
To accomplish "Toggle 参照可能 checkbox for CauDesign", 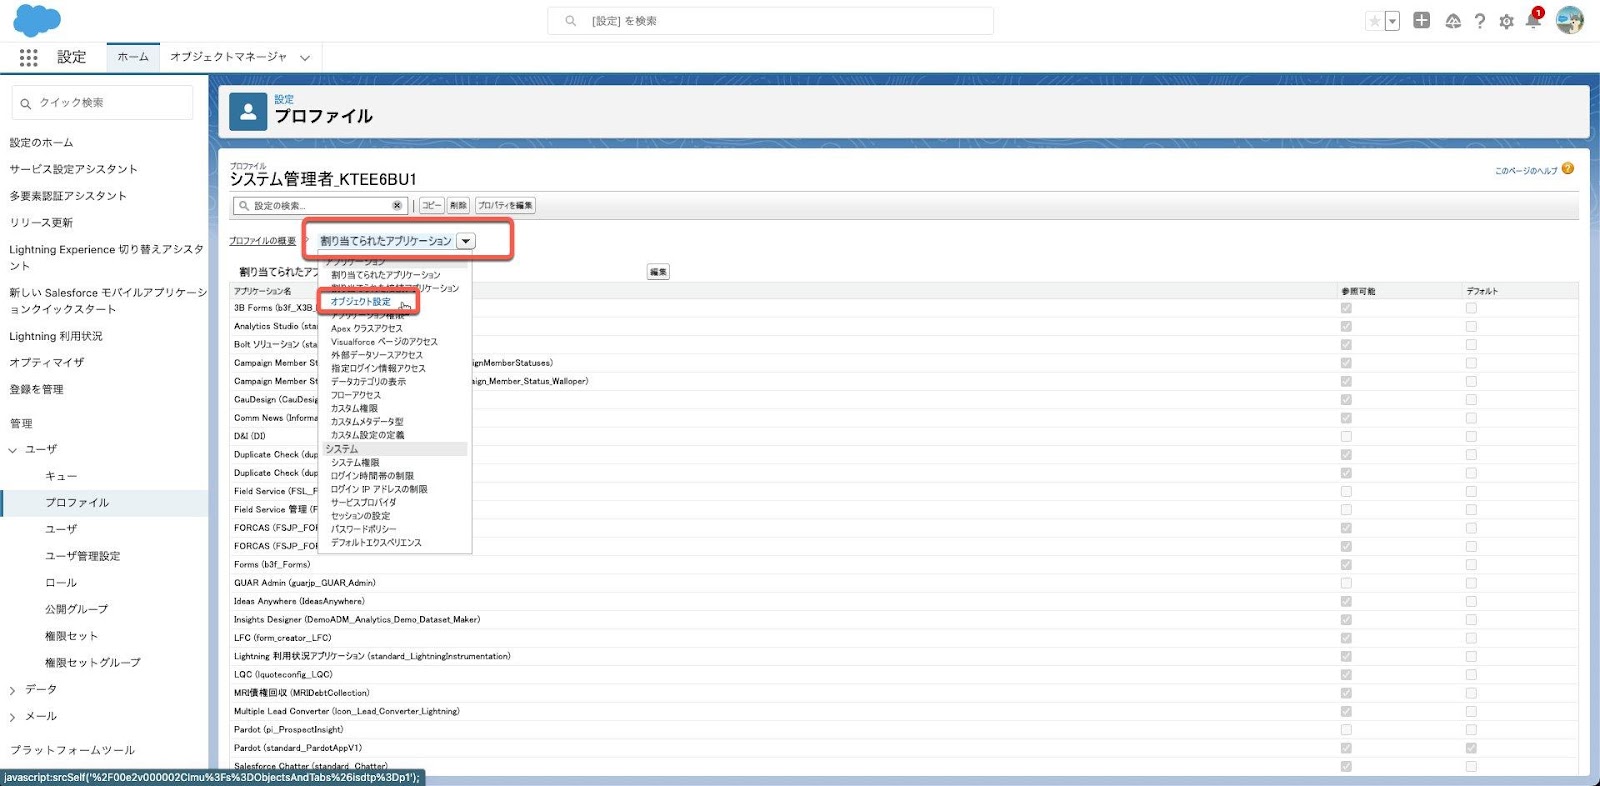I will pos(1346,399).
